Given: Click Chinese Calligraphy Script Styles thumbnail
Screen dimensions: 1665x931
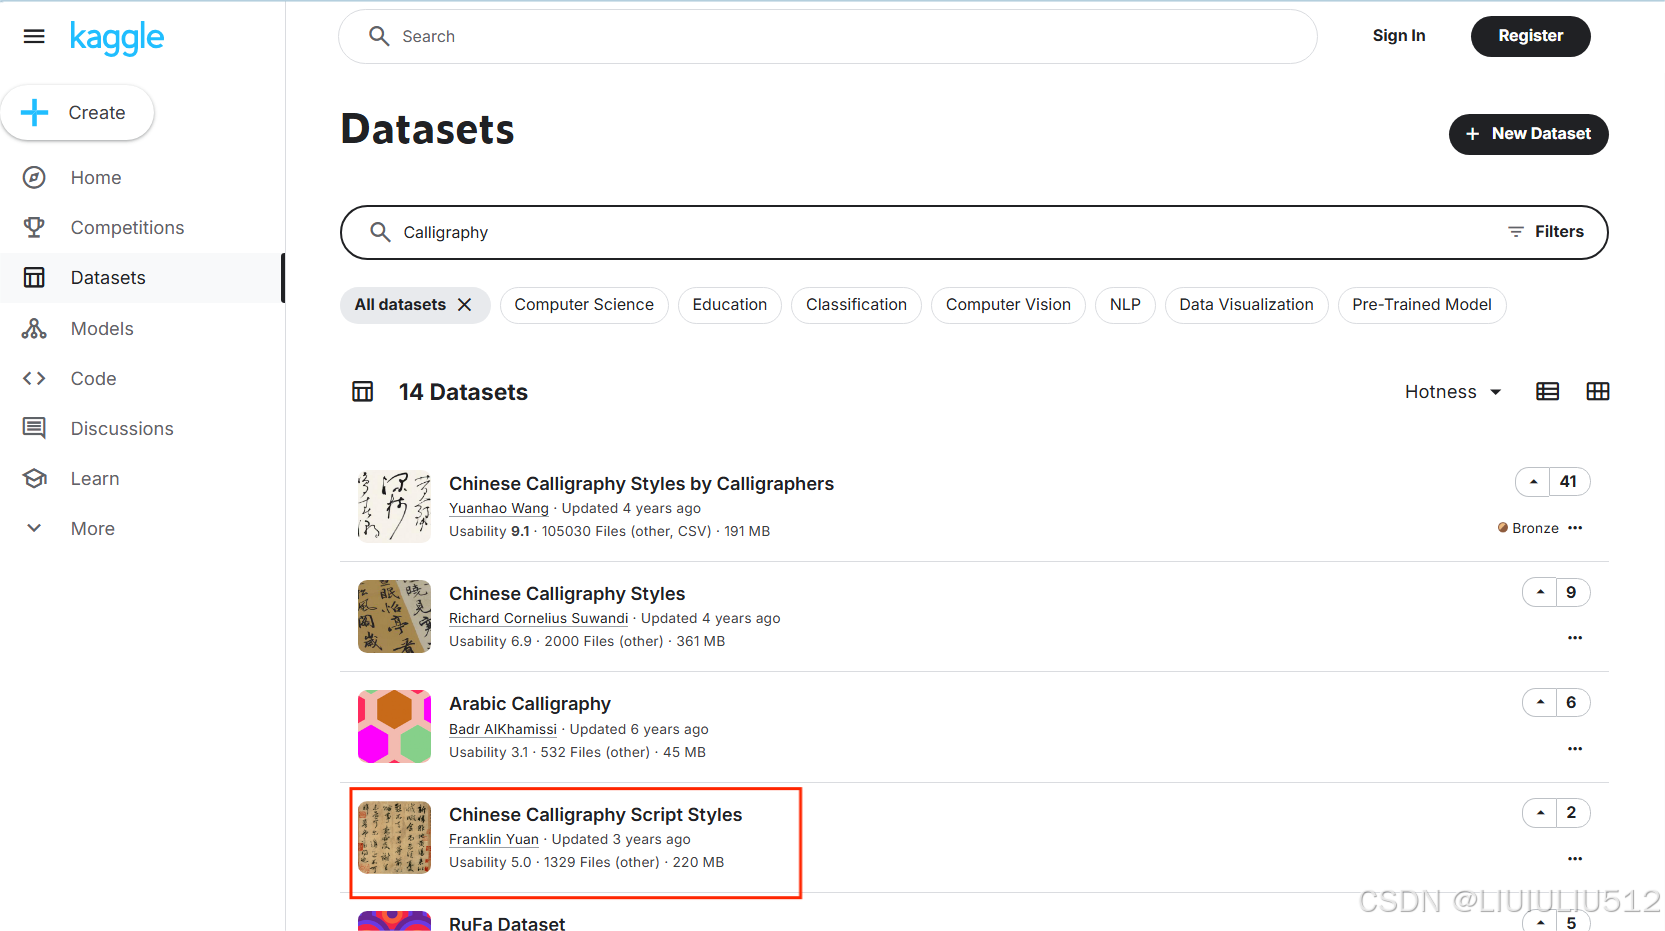Looking at the screenshot, I should click(394, 837).
